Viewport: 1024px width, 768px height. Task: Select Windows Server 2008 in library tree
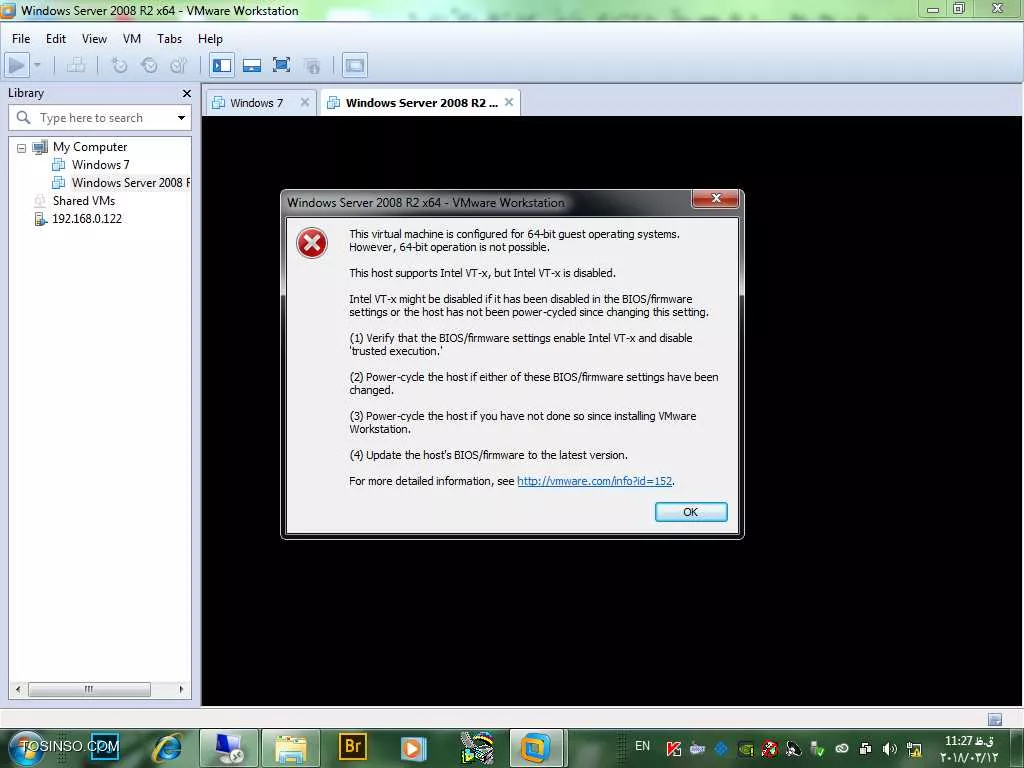[x=131, y=183]
